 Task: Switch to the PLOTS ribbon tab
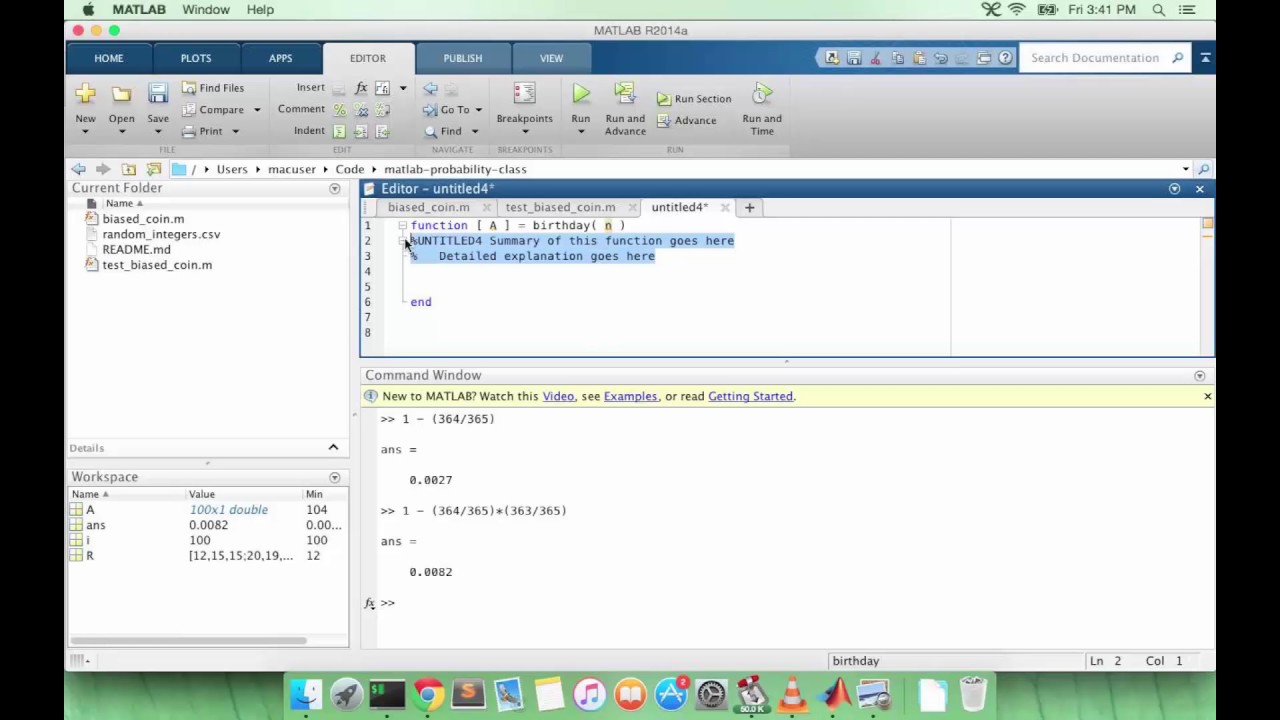pos(196,58)
